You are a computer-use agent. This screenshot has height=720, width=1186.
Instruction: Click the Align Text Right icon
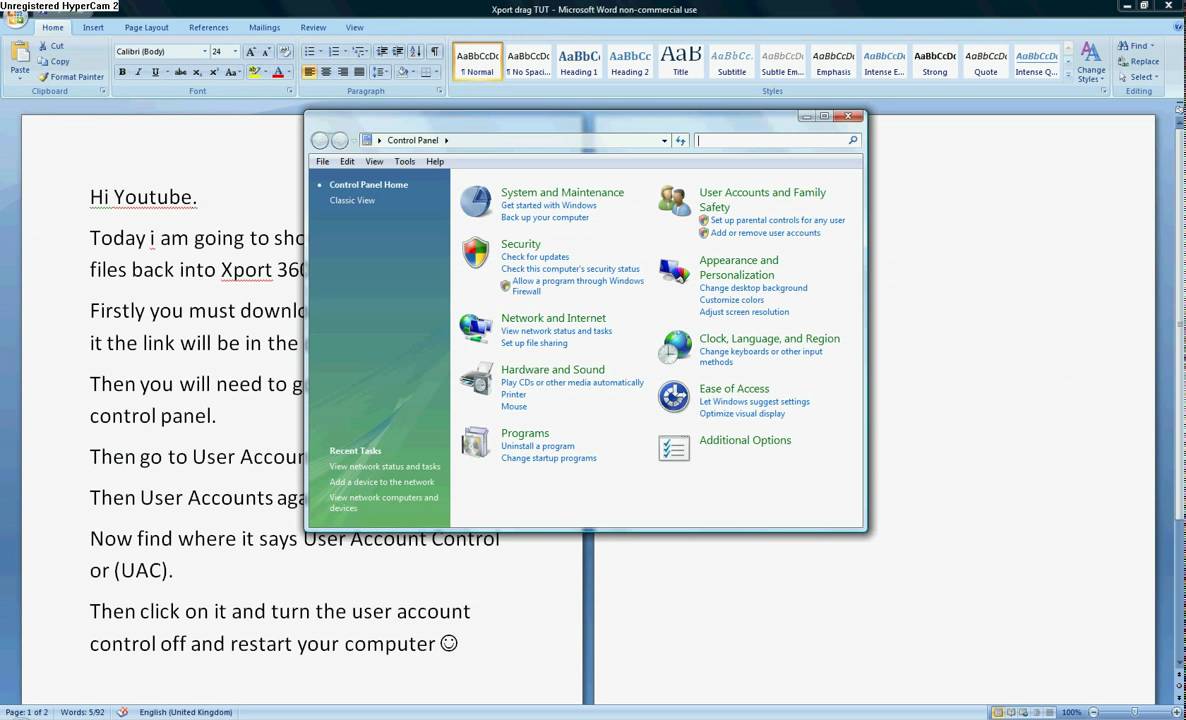343,72
